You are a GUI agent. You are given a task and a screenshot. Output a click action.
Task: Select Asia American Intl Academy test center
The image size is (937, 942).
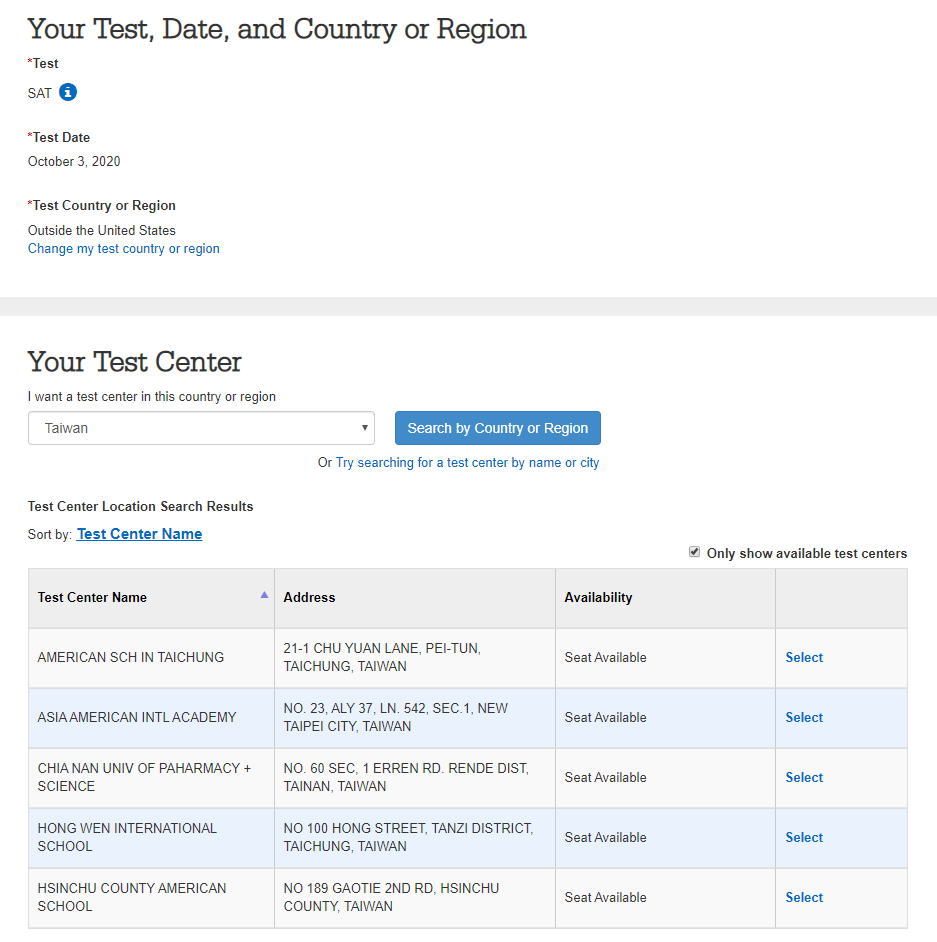804,717
